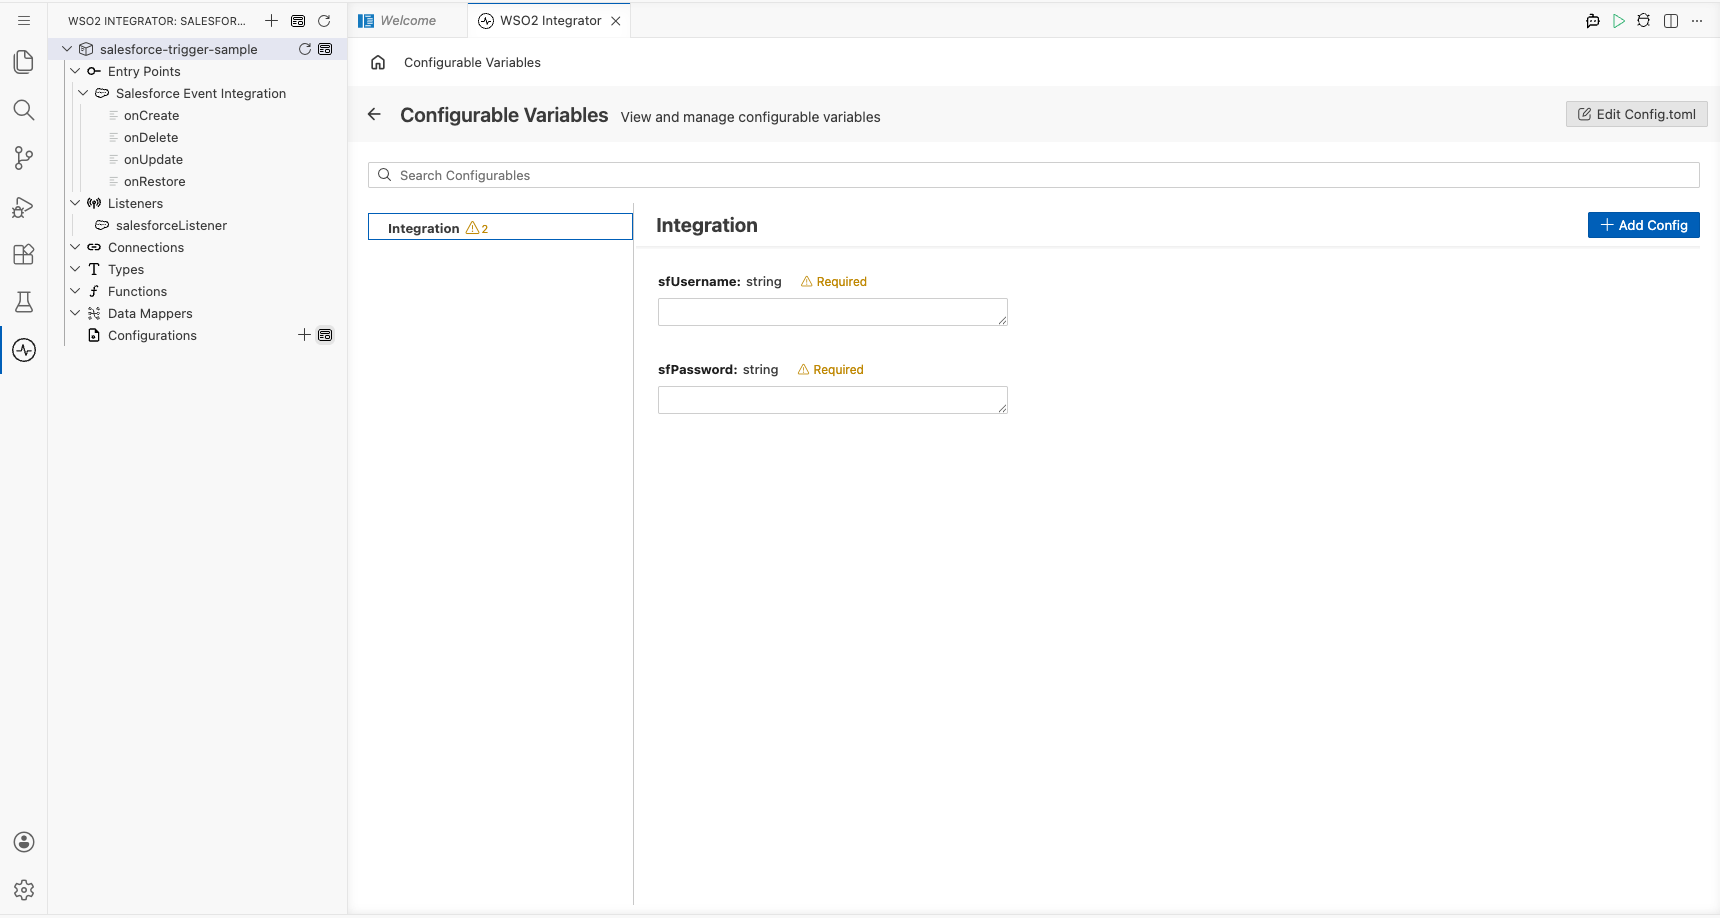Open the onCreate handler

[151, 115]
